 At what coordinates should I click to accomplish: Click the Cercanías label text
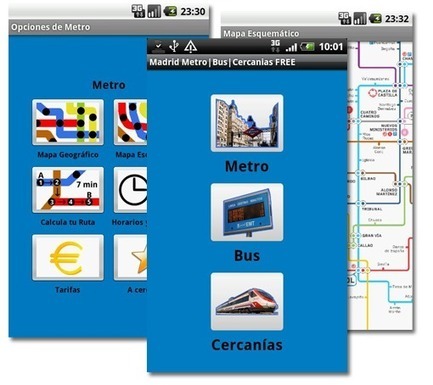247,345
